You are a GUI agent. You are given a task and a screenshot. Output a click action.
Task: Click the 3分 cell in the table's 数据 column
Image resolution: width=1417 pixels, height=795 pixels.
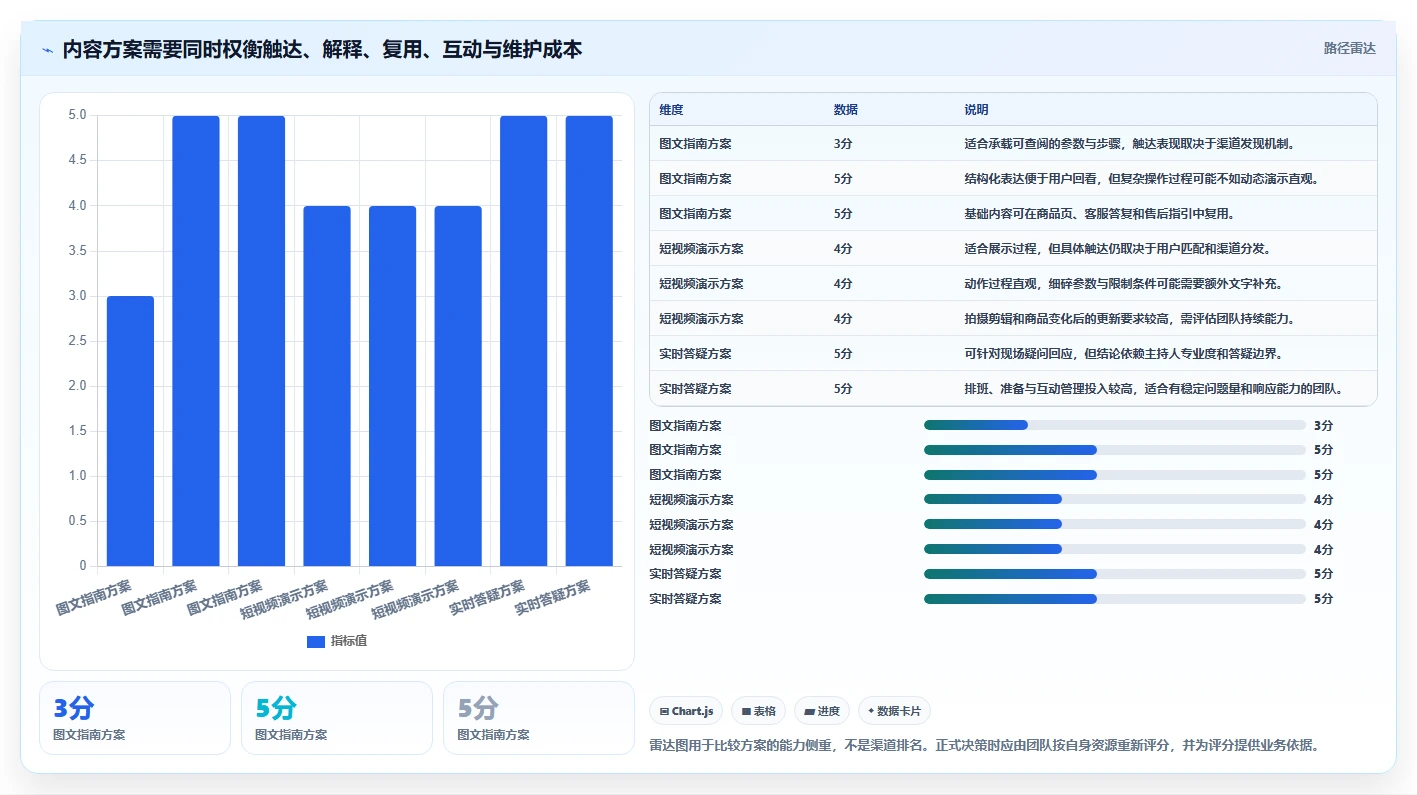[843, 143]
